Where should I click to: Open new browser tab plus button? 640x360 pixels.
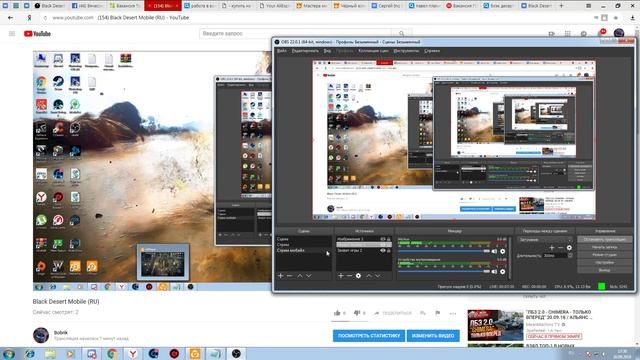point(561,6)
